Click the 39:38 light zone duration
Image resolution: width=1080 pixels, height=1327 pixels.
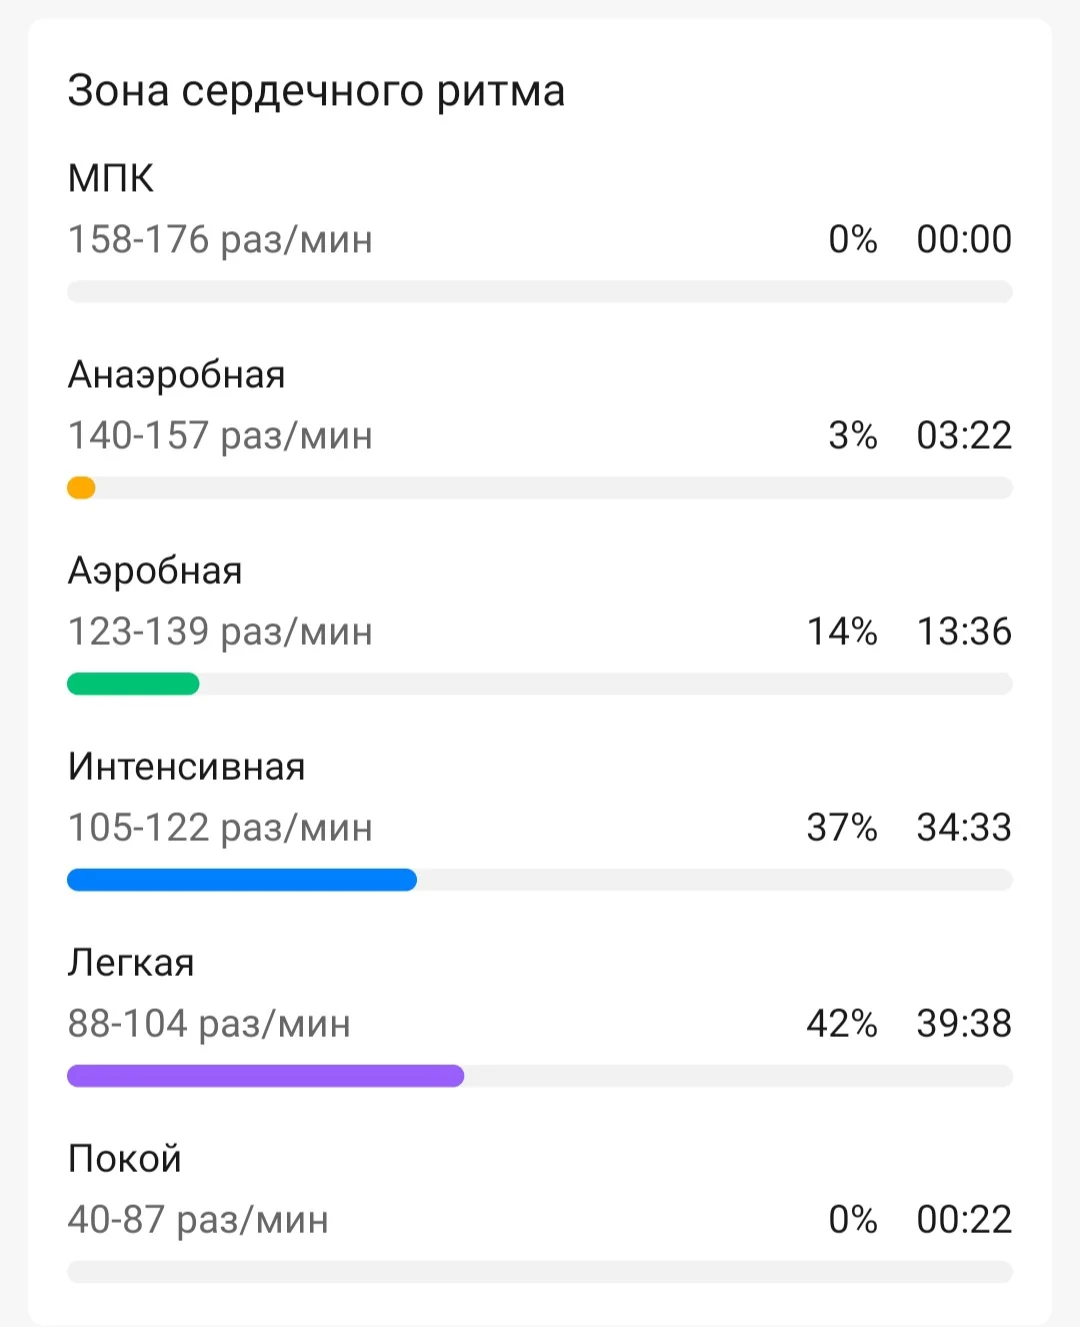pyautogui.click(x=964, y=1024)
